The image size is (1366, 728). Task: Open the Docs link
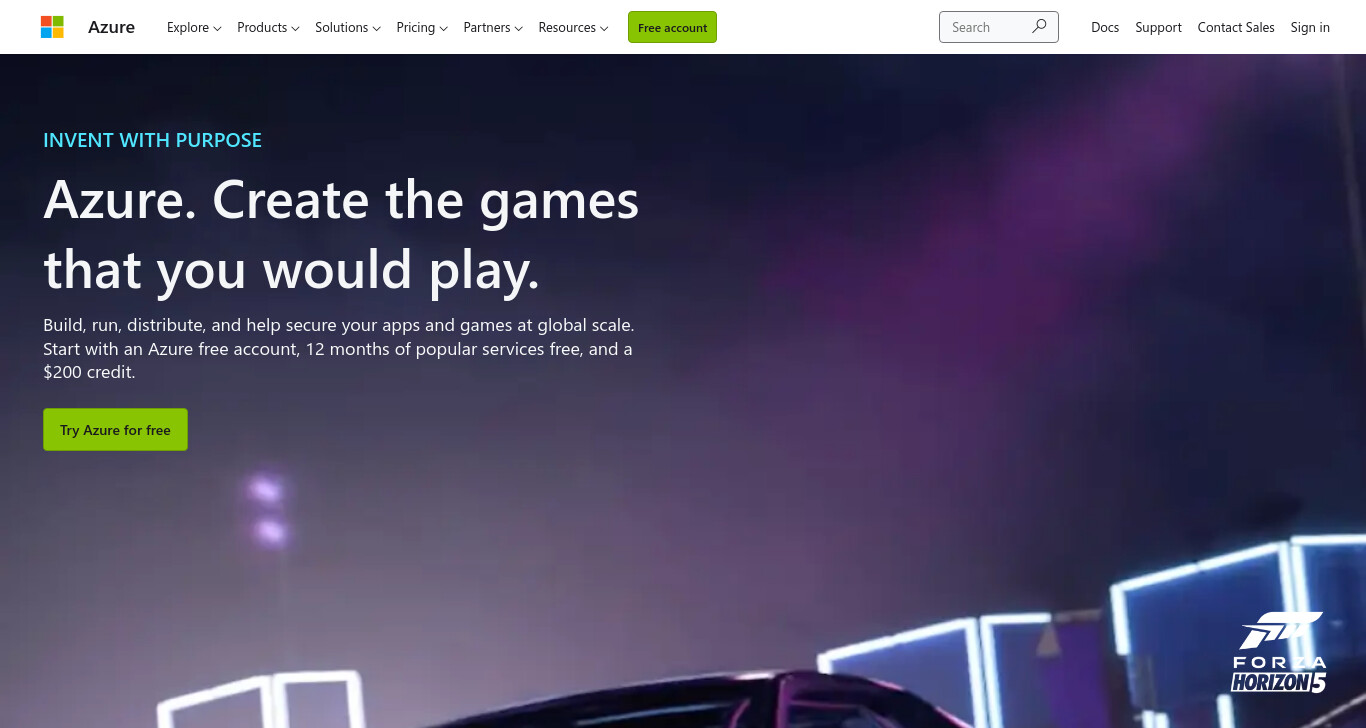[x=1105, y=27]
